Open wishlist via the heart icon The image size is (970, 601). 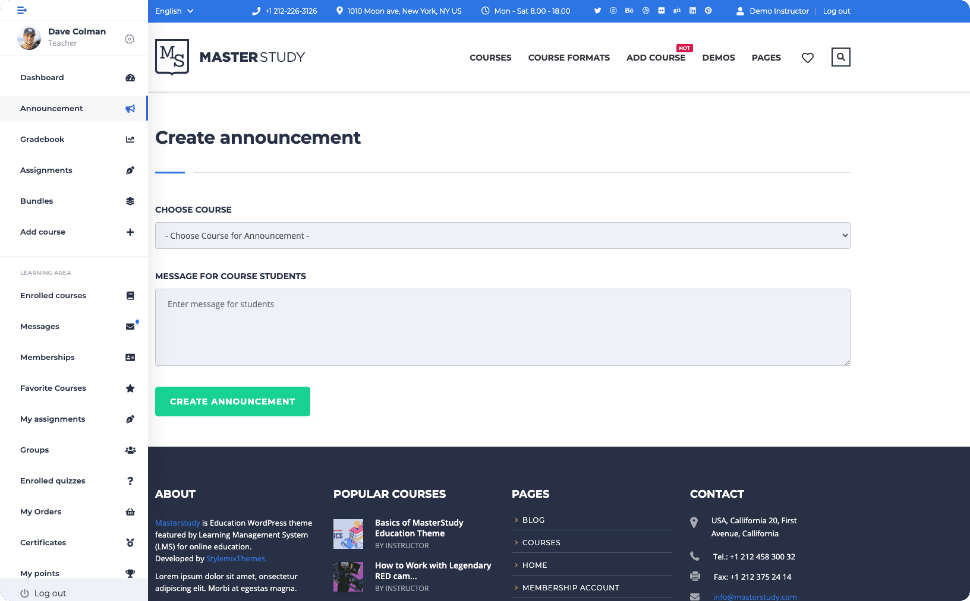[808, 58]
